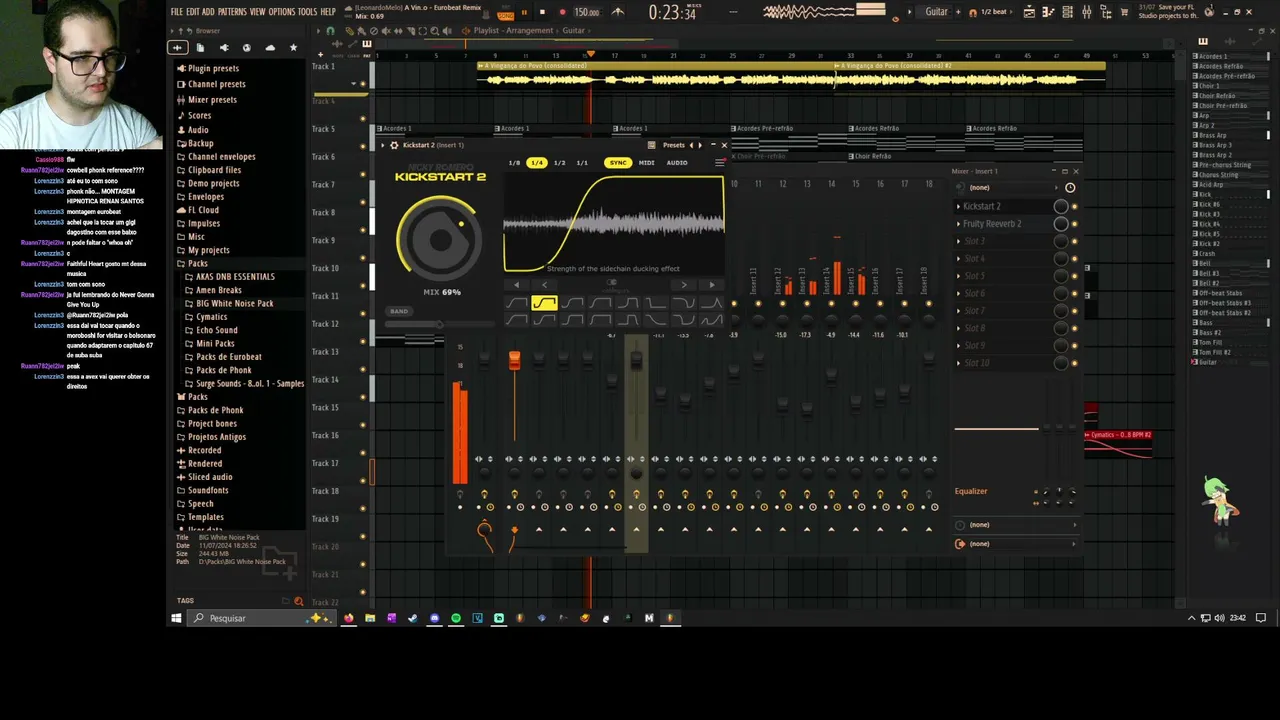The height and width of the screenshot is (720, 1280).
Task: Open Kickstart 2 plugin options gear icon
Action: pyautogui.click(x=394, y=145)
